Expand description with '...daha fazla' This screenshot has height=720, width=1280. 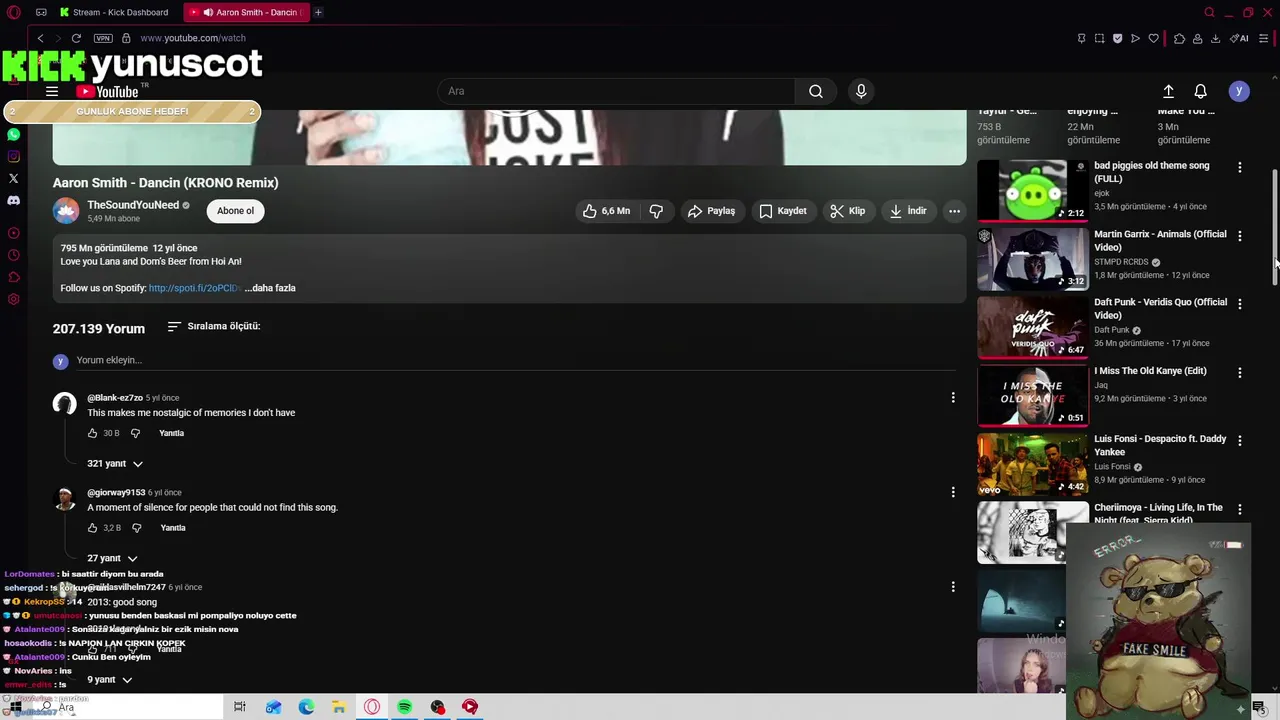(x=270, y=288)
